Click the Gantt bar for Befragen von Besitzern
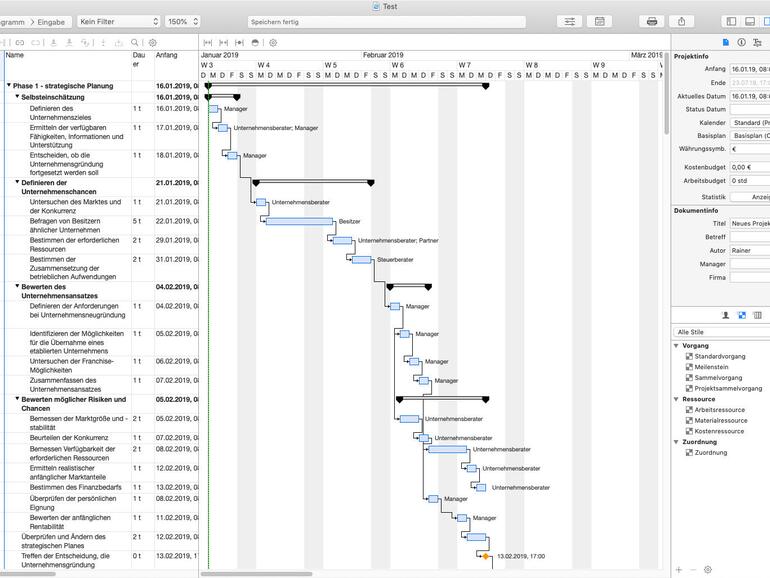Viewport: 770px width, 578px height. tap(299, 221)
